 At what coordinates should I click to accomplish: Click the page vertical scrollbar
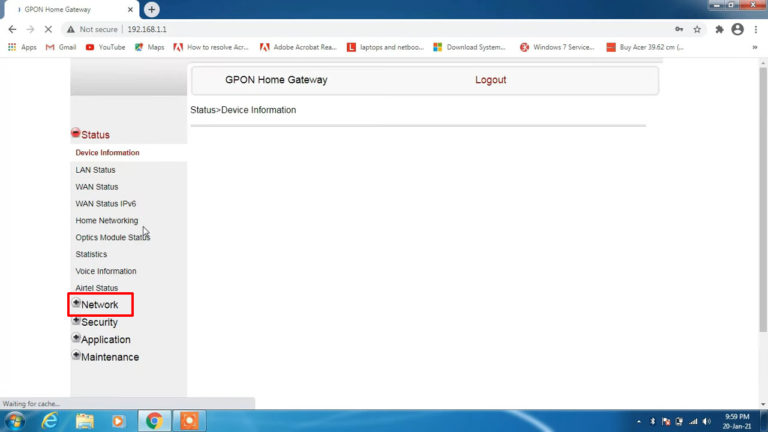[763, 200]
